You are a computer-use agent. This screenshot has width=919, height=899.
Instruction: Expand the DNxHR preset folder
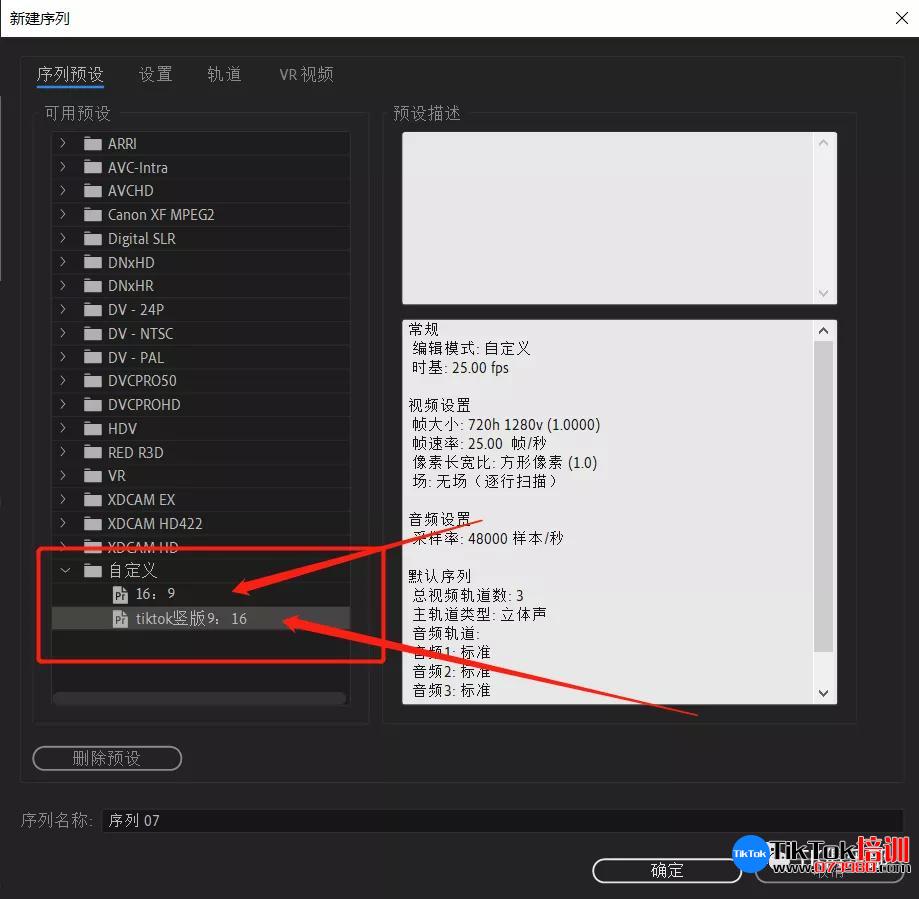(63, 285)
